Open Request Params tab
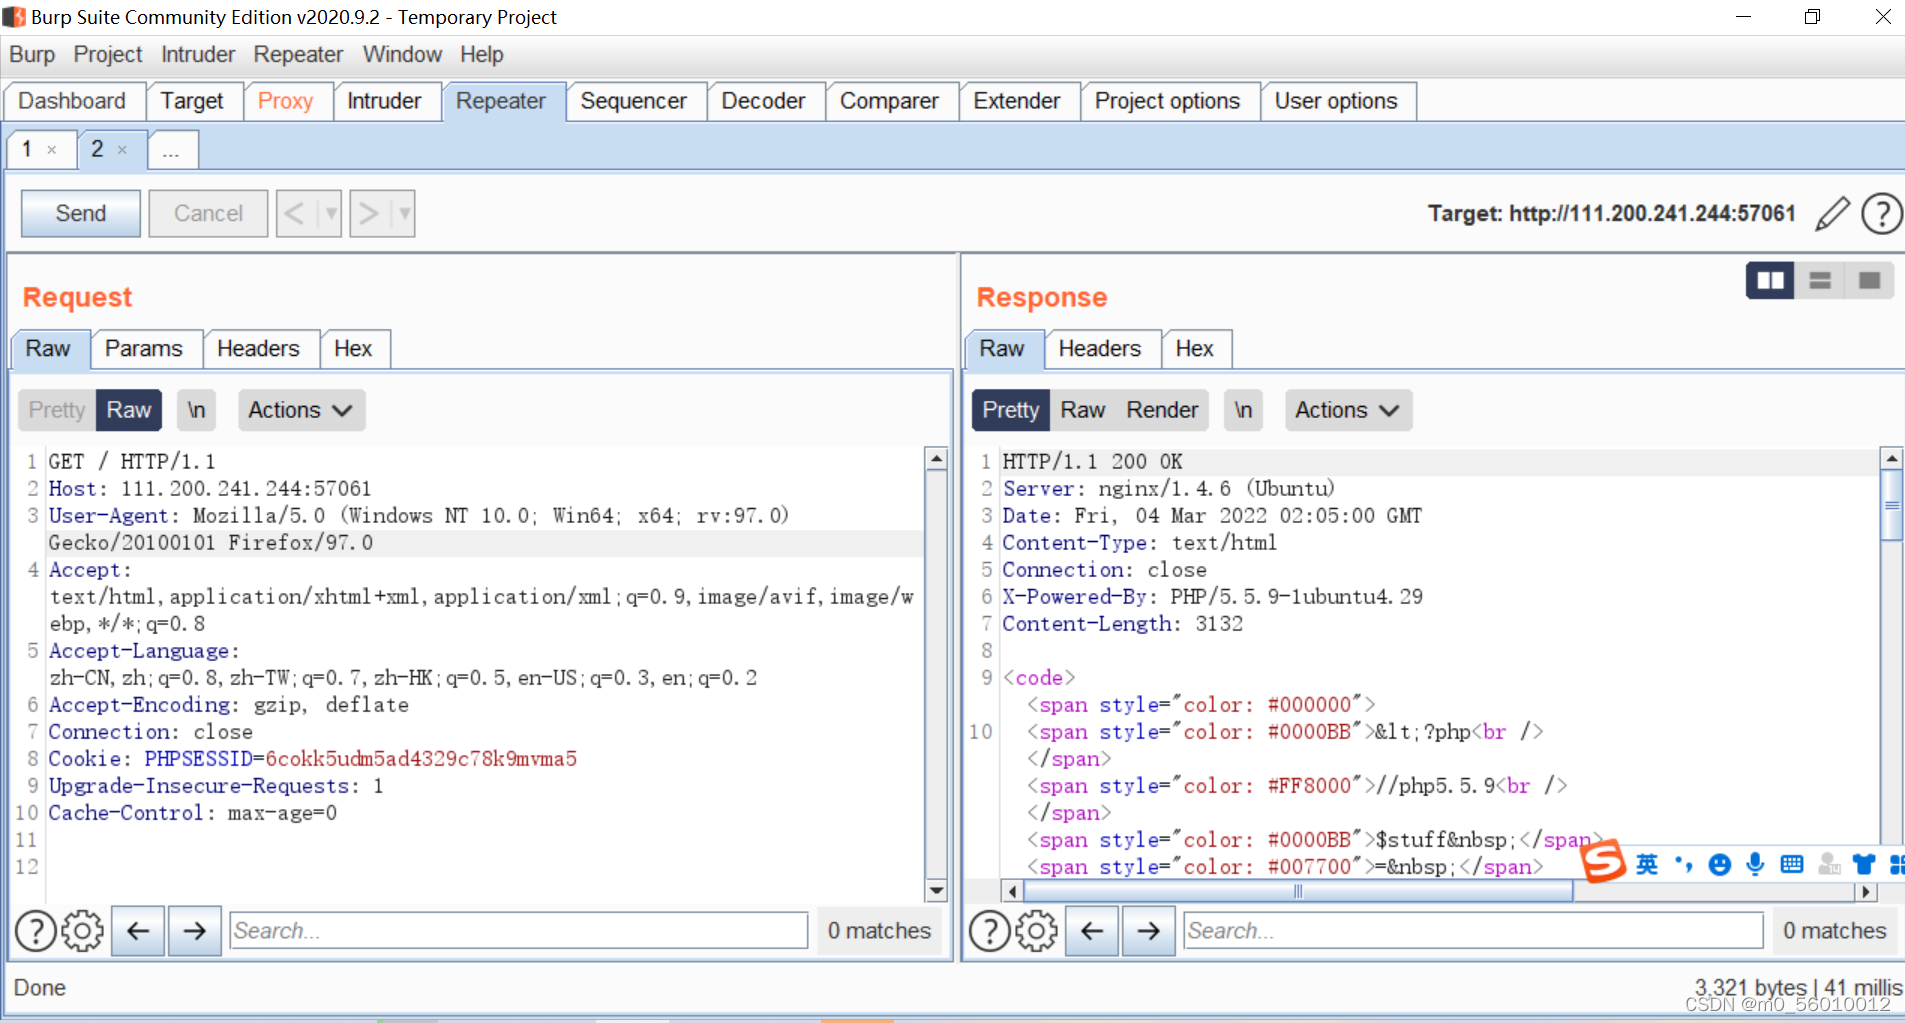The height and width of the screenshot is (1023, 1905). (144, 349)
